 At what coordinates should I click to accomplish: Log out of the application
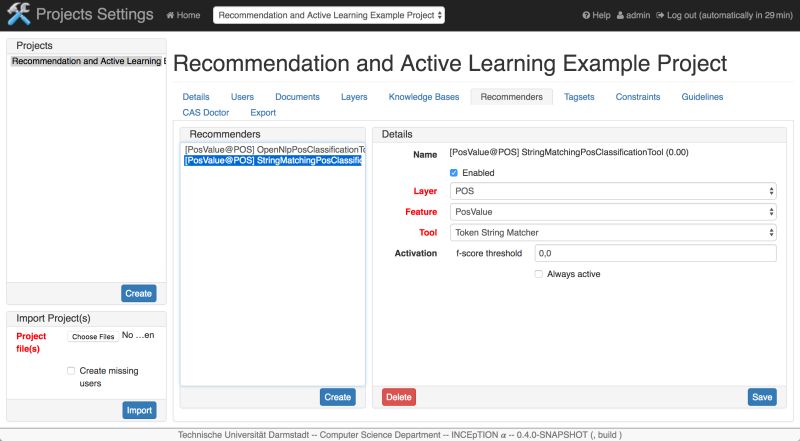[x=724, y=15]
